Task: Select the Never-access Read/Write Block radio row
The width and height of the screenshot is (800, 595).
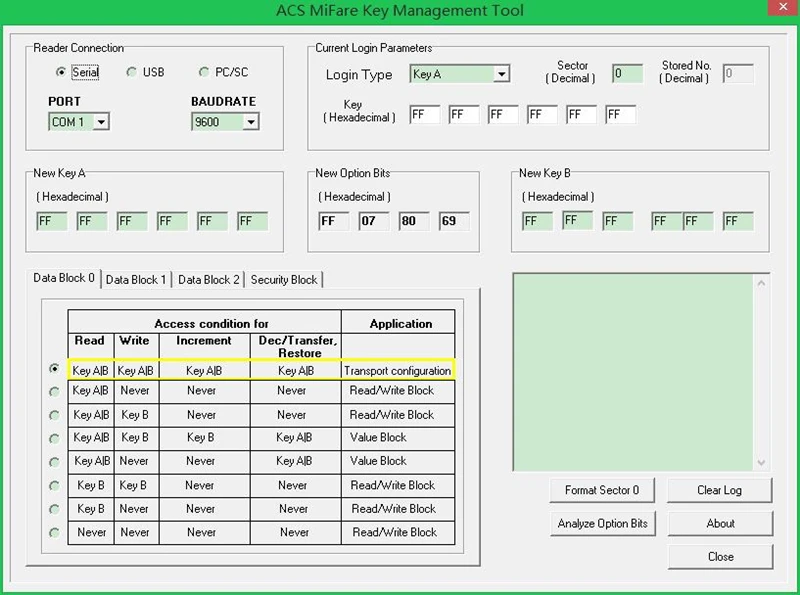Action: pos(54,533)
